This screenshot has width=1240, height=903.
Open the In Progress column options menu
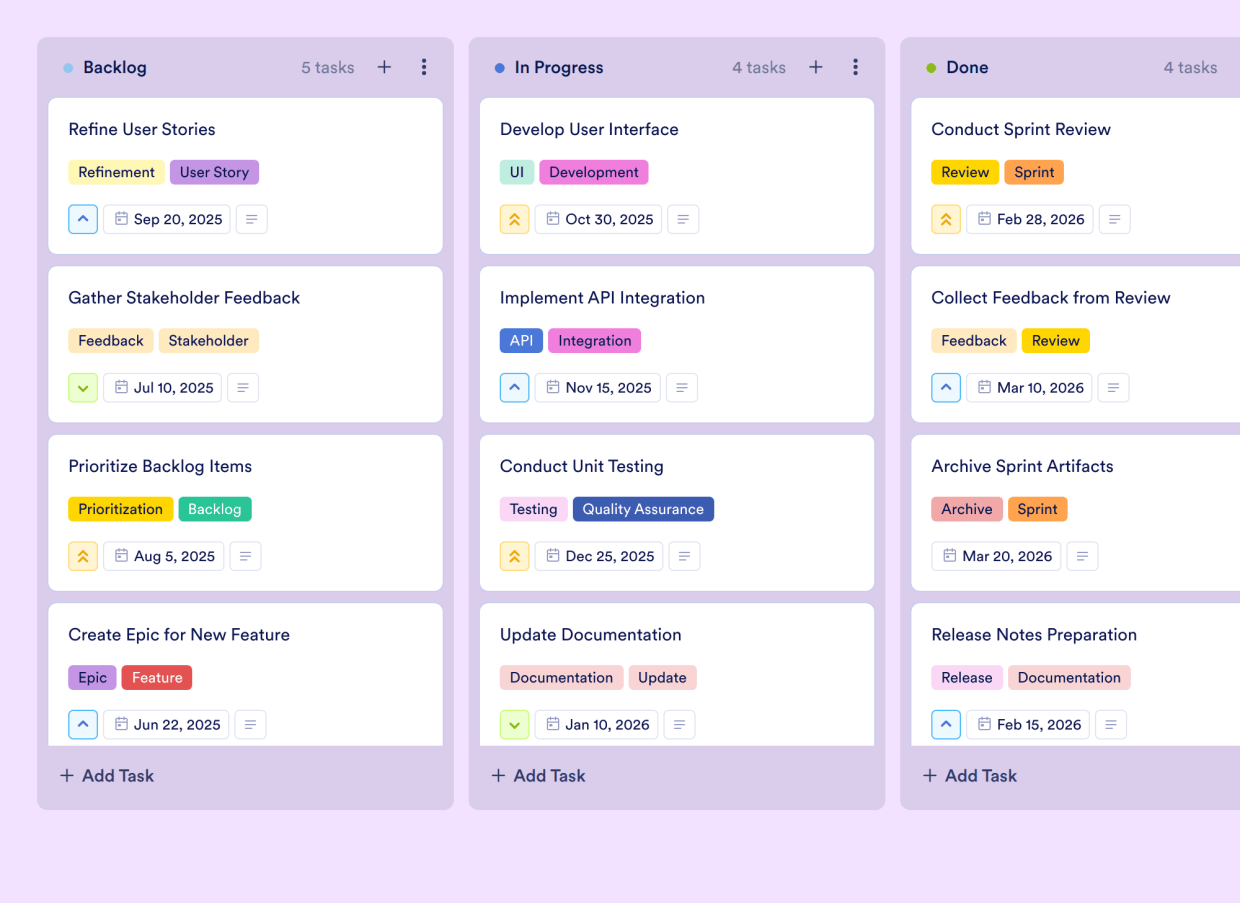point(856,67)
